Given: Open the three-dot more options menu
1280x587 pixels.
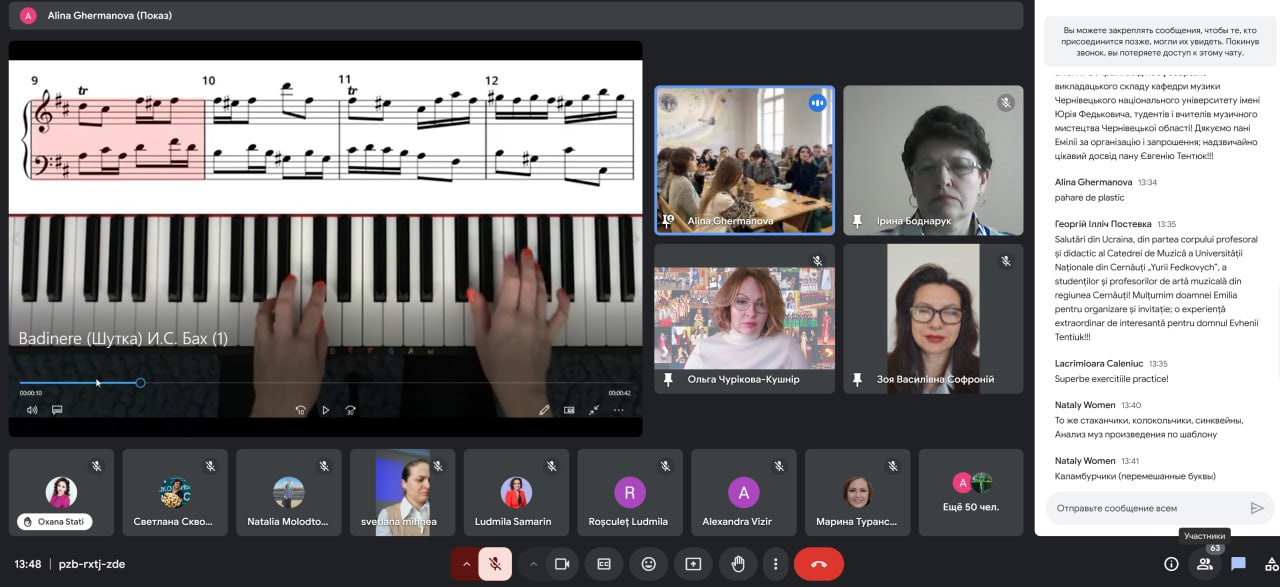Looking at the screenshot, I should tap(775, 564).
